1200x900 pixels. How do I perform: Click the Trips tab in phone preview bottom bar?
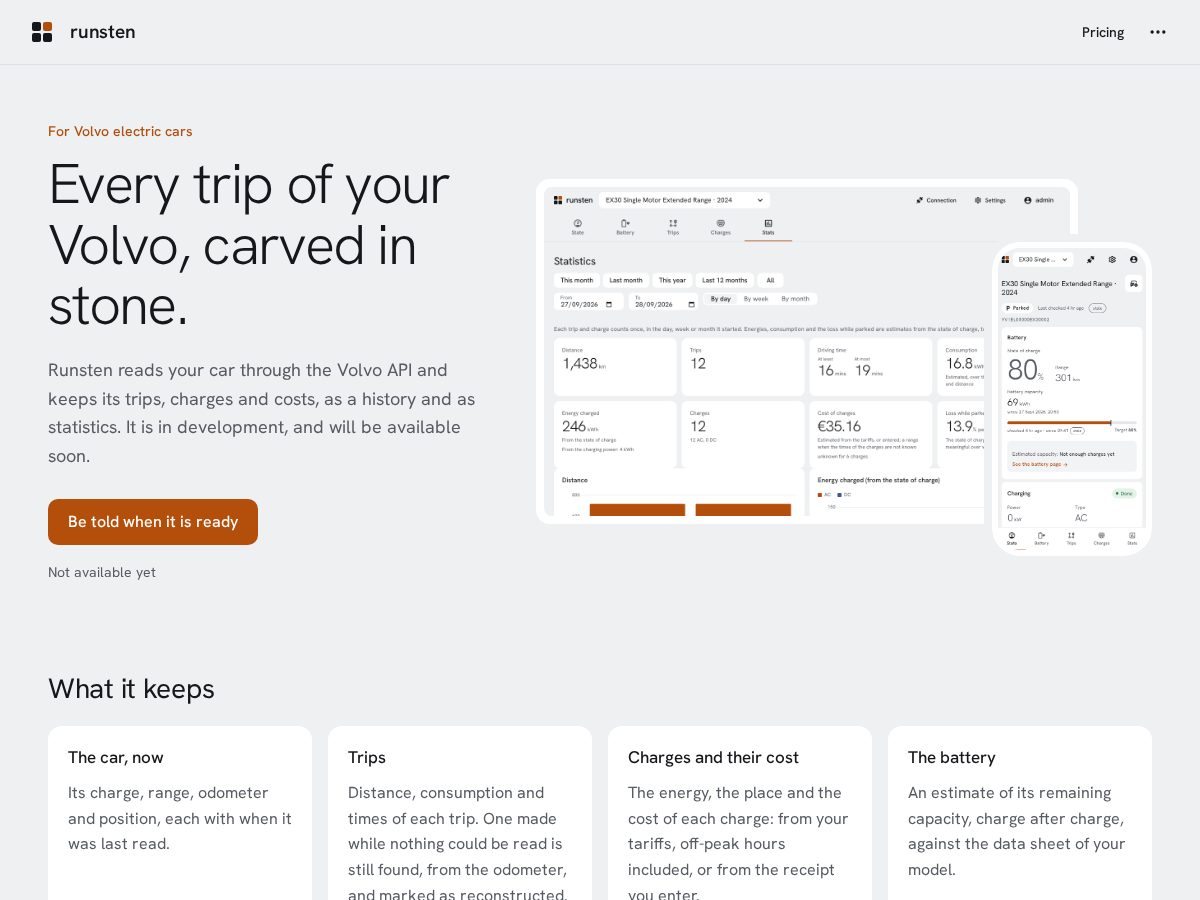click(1071, 538)
